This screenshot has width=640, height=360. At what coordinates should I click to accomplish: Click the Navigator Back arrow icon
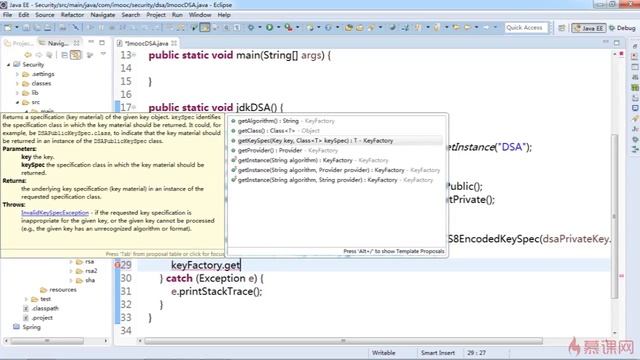pyautogui.click(x=28, y=55)
